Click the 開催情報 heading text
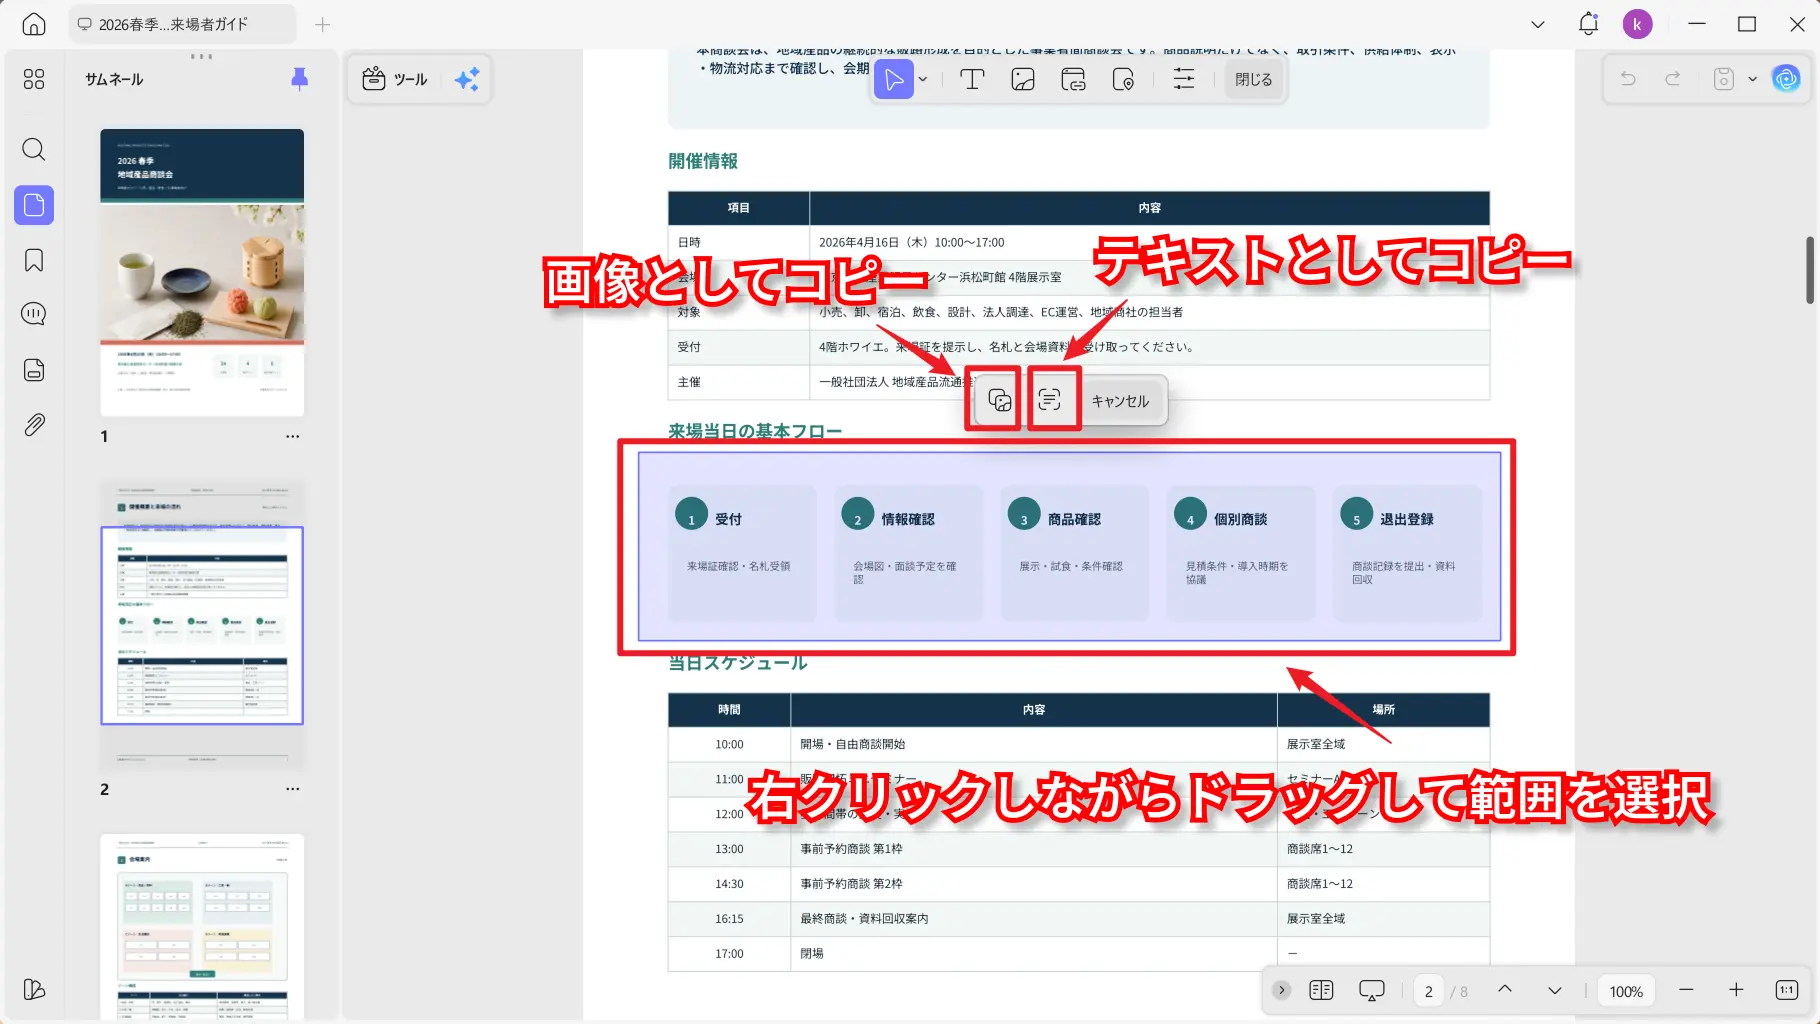This screenshot has width=1820, height=1024. 703,161
